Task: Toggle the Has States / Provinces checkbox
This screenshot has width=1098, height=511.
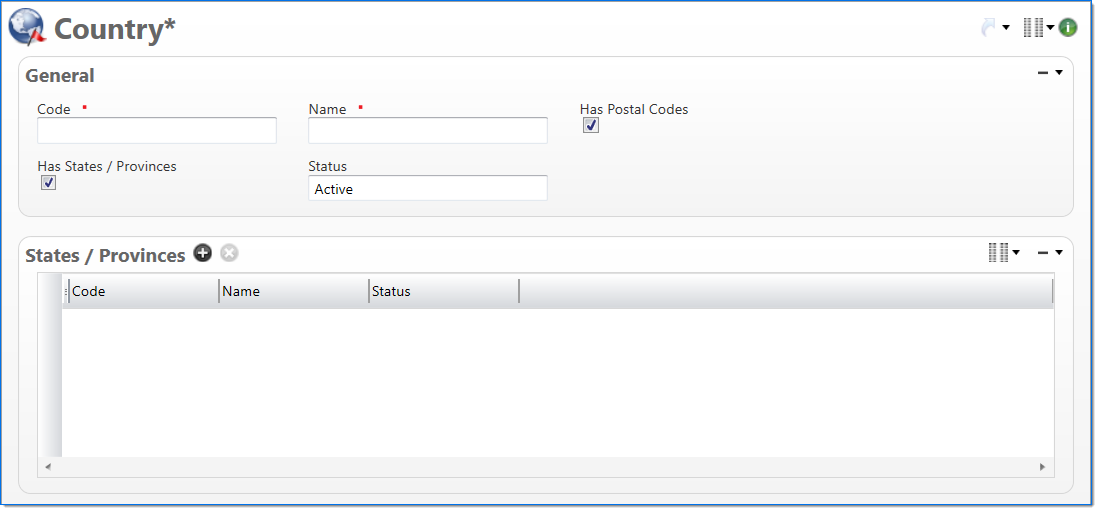Action: pyautogui.click(x=48, y=183)
